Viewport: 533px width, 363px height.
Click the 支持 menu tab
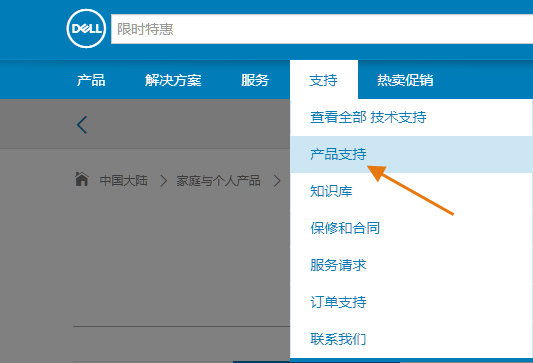click(324, 80)
